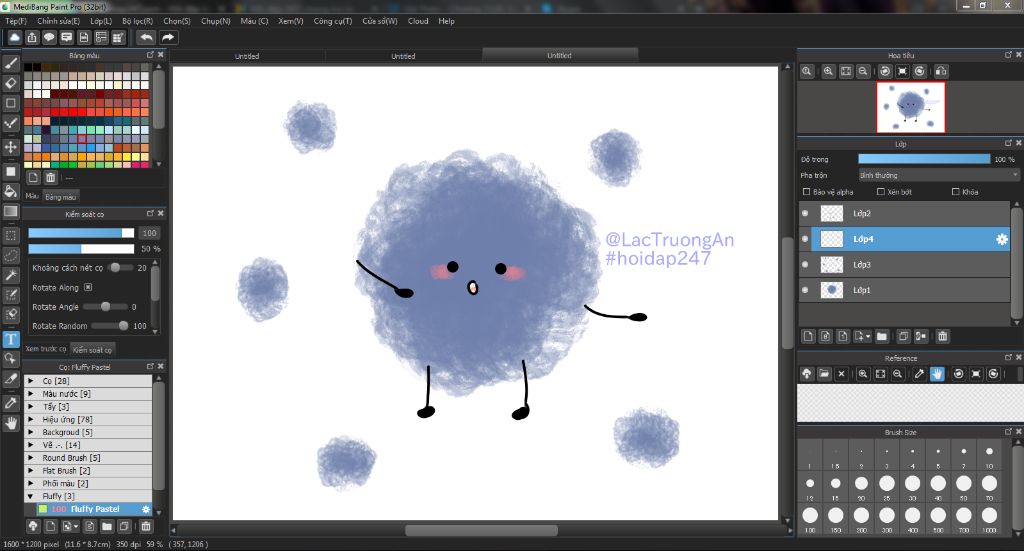This screenshot has height=551, width=1024.
Task: Adjust the Rotate Random slider
Action: [110, 326]
